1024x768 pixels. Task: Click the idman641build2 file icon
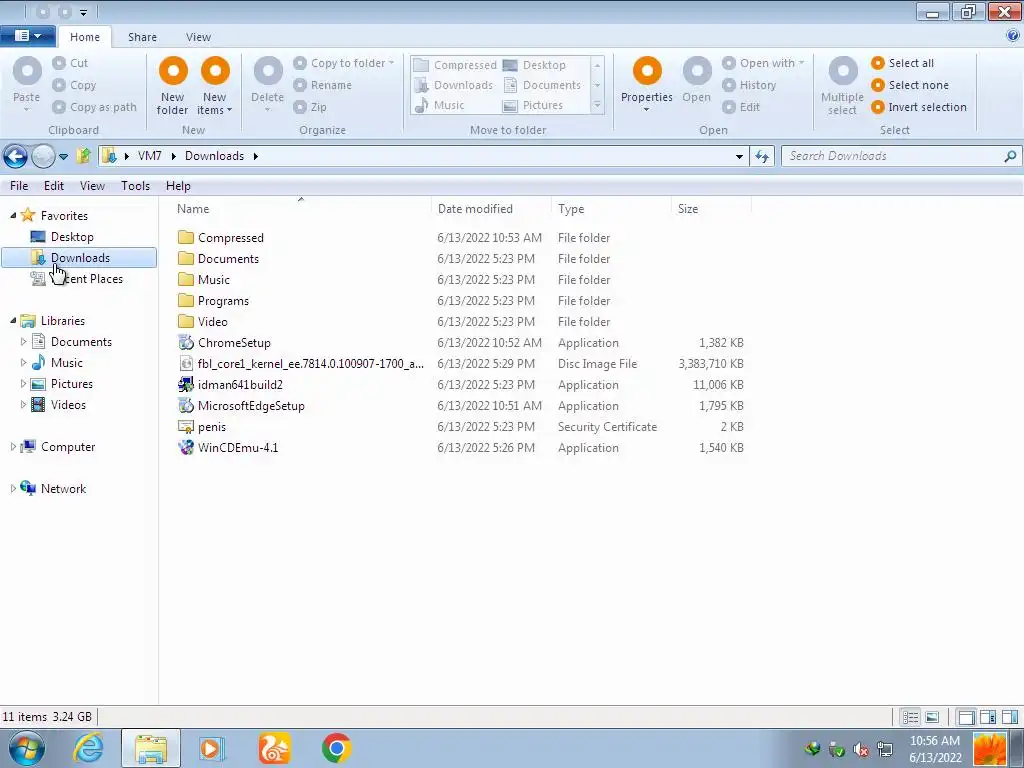click(186, 385)
